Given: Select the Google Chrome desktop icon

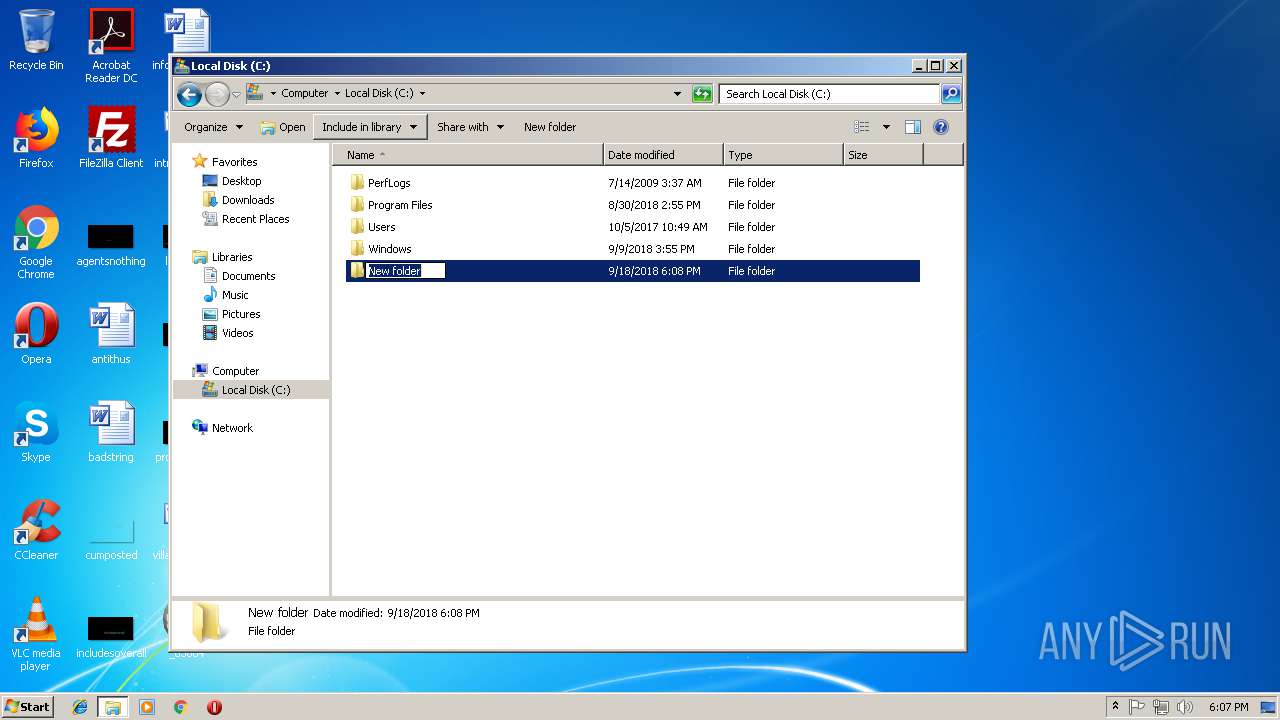Looking at the screenshot, I should click(36, 242).
